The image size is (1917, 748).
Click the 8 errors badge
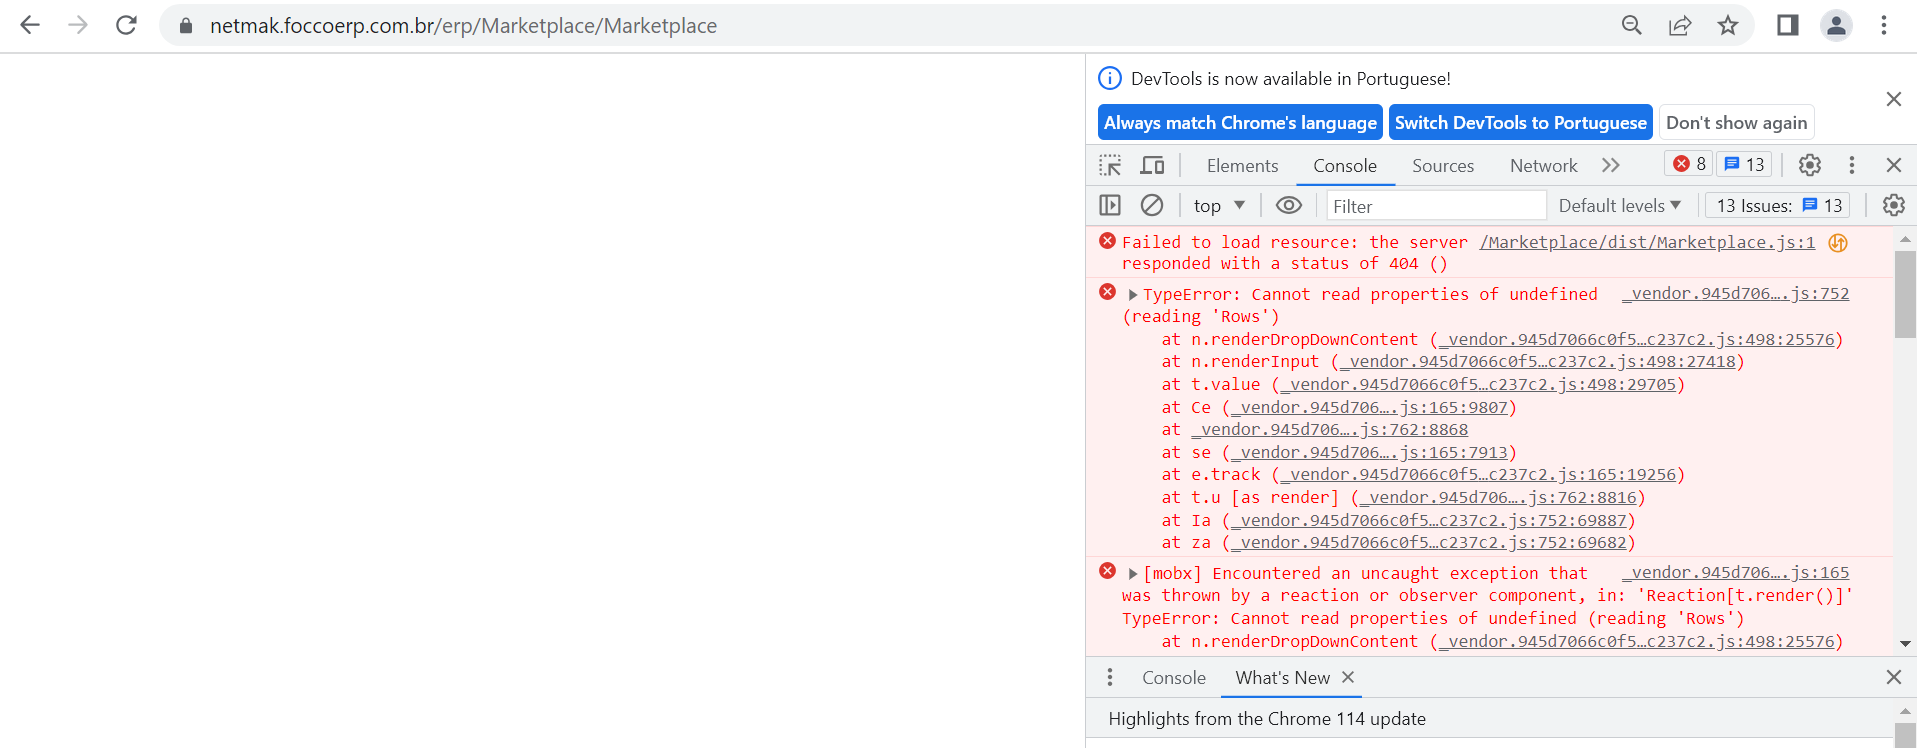coord(1689,164)
